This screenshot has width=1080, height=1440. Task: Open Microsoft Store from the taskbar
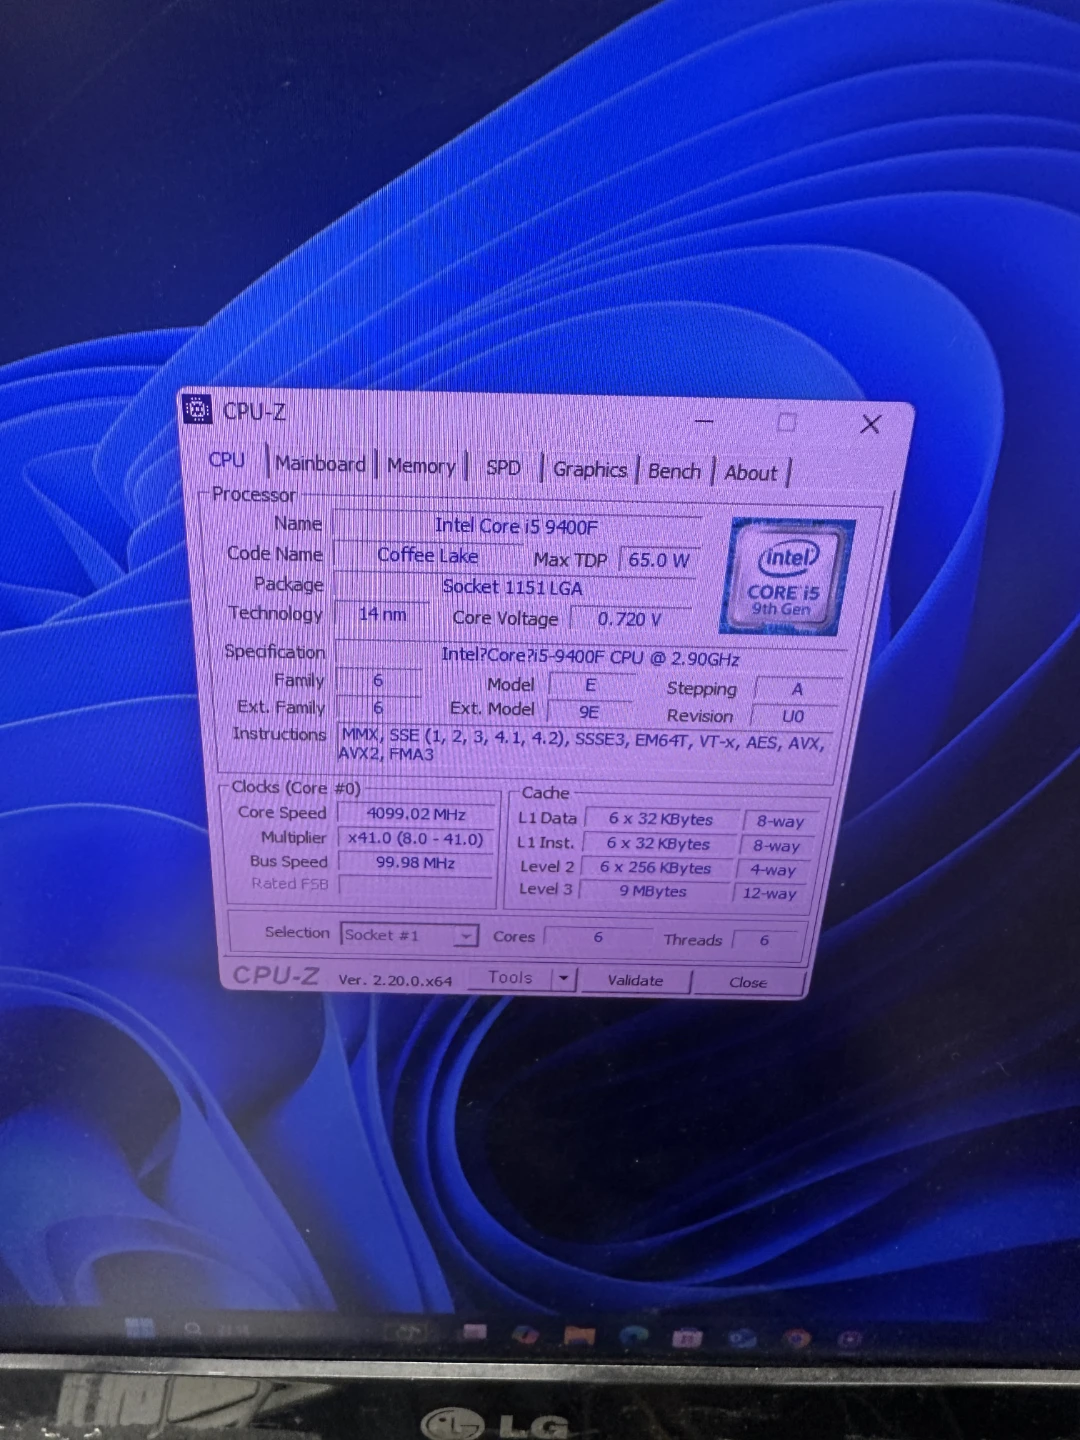point(687,1337)
